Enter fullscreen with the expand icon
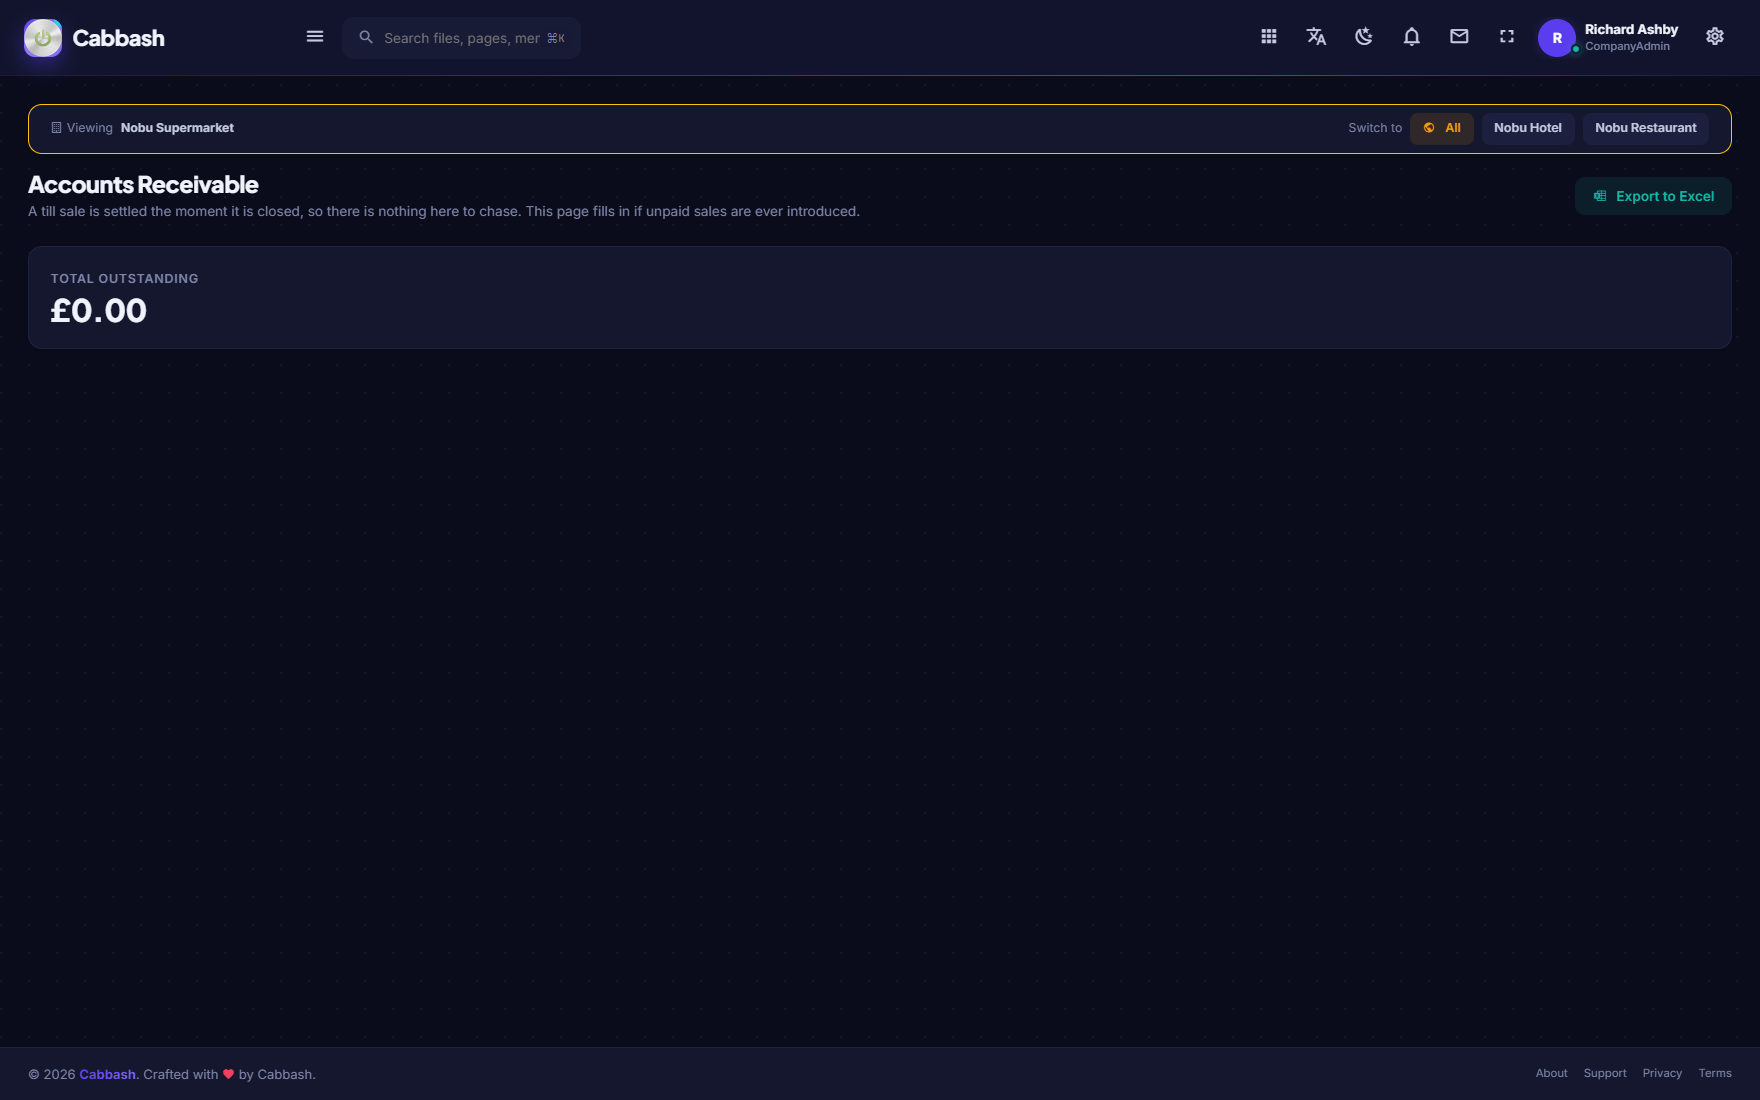 pyautogui.click(x=1507, y=37)
